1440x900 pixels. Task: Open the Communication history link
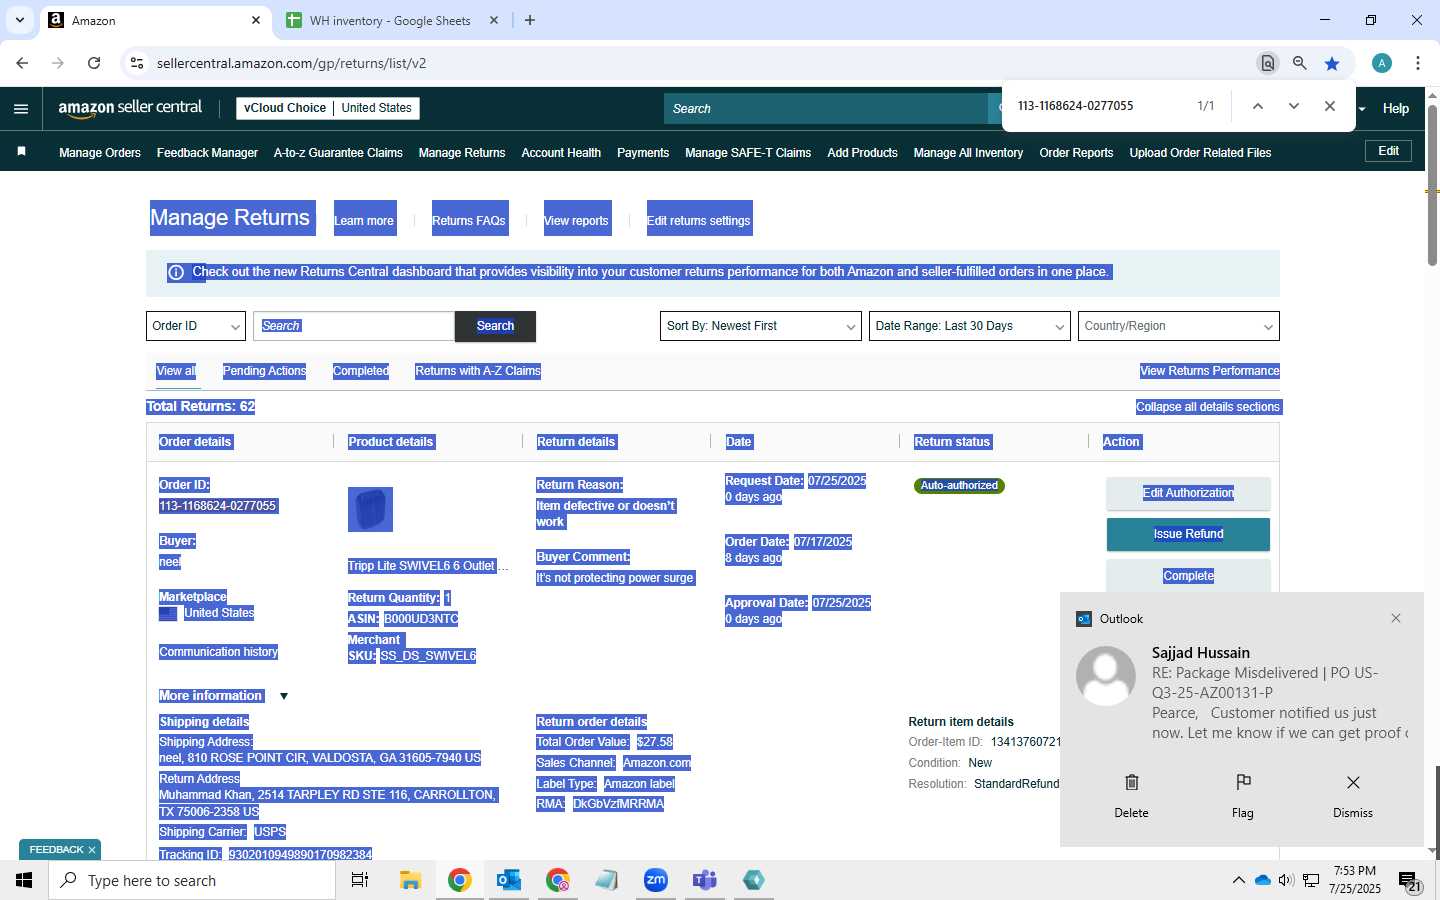(x=219, y=652)
